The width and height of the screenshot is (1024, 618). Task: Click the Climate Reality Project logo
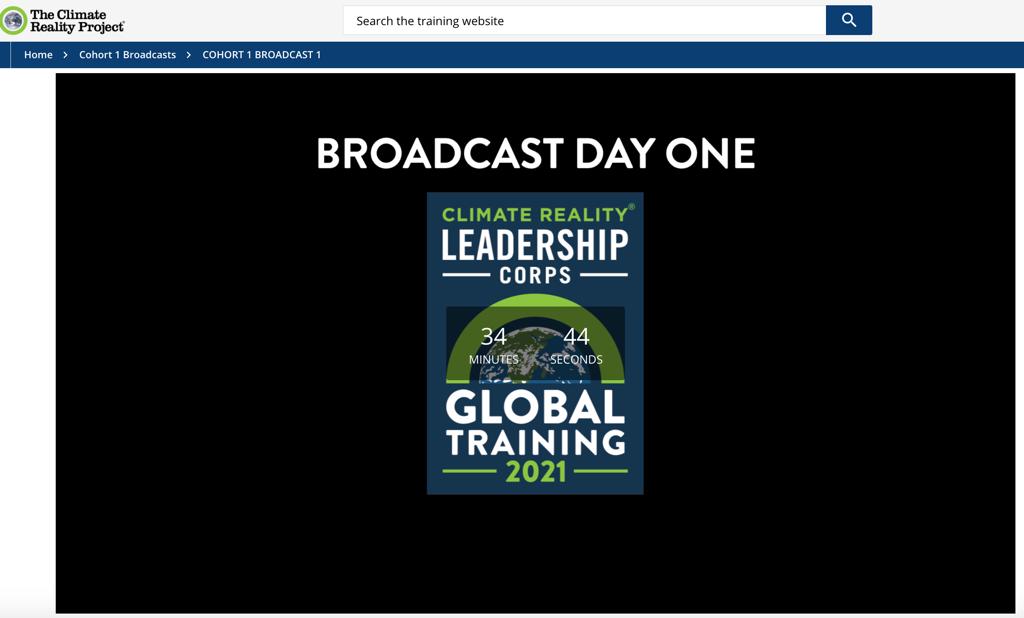pyautogui.click(x=63, y=20)
